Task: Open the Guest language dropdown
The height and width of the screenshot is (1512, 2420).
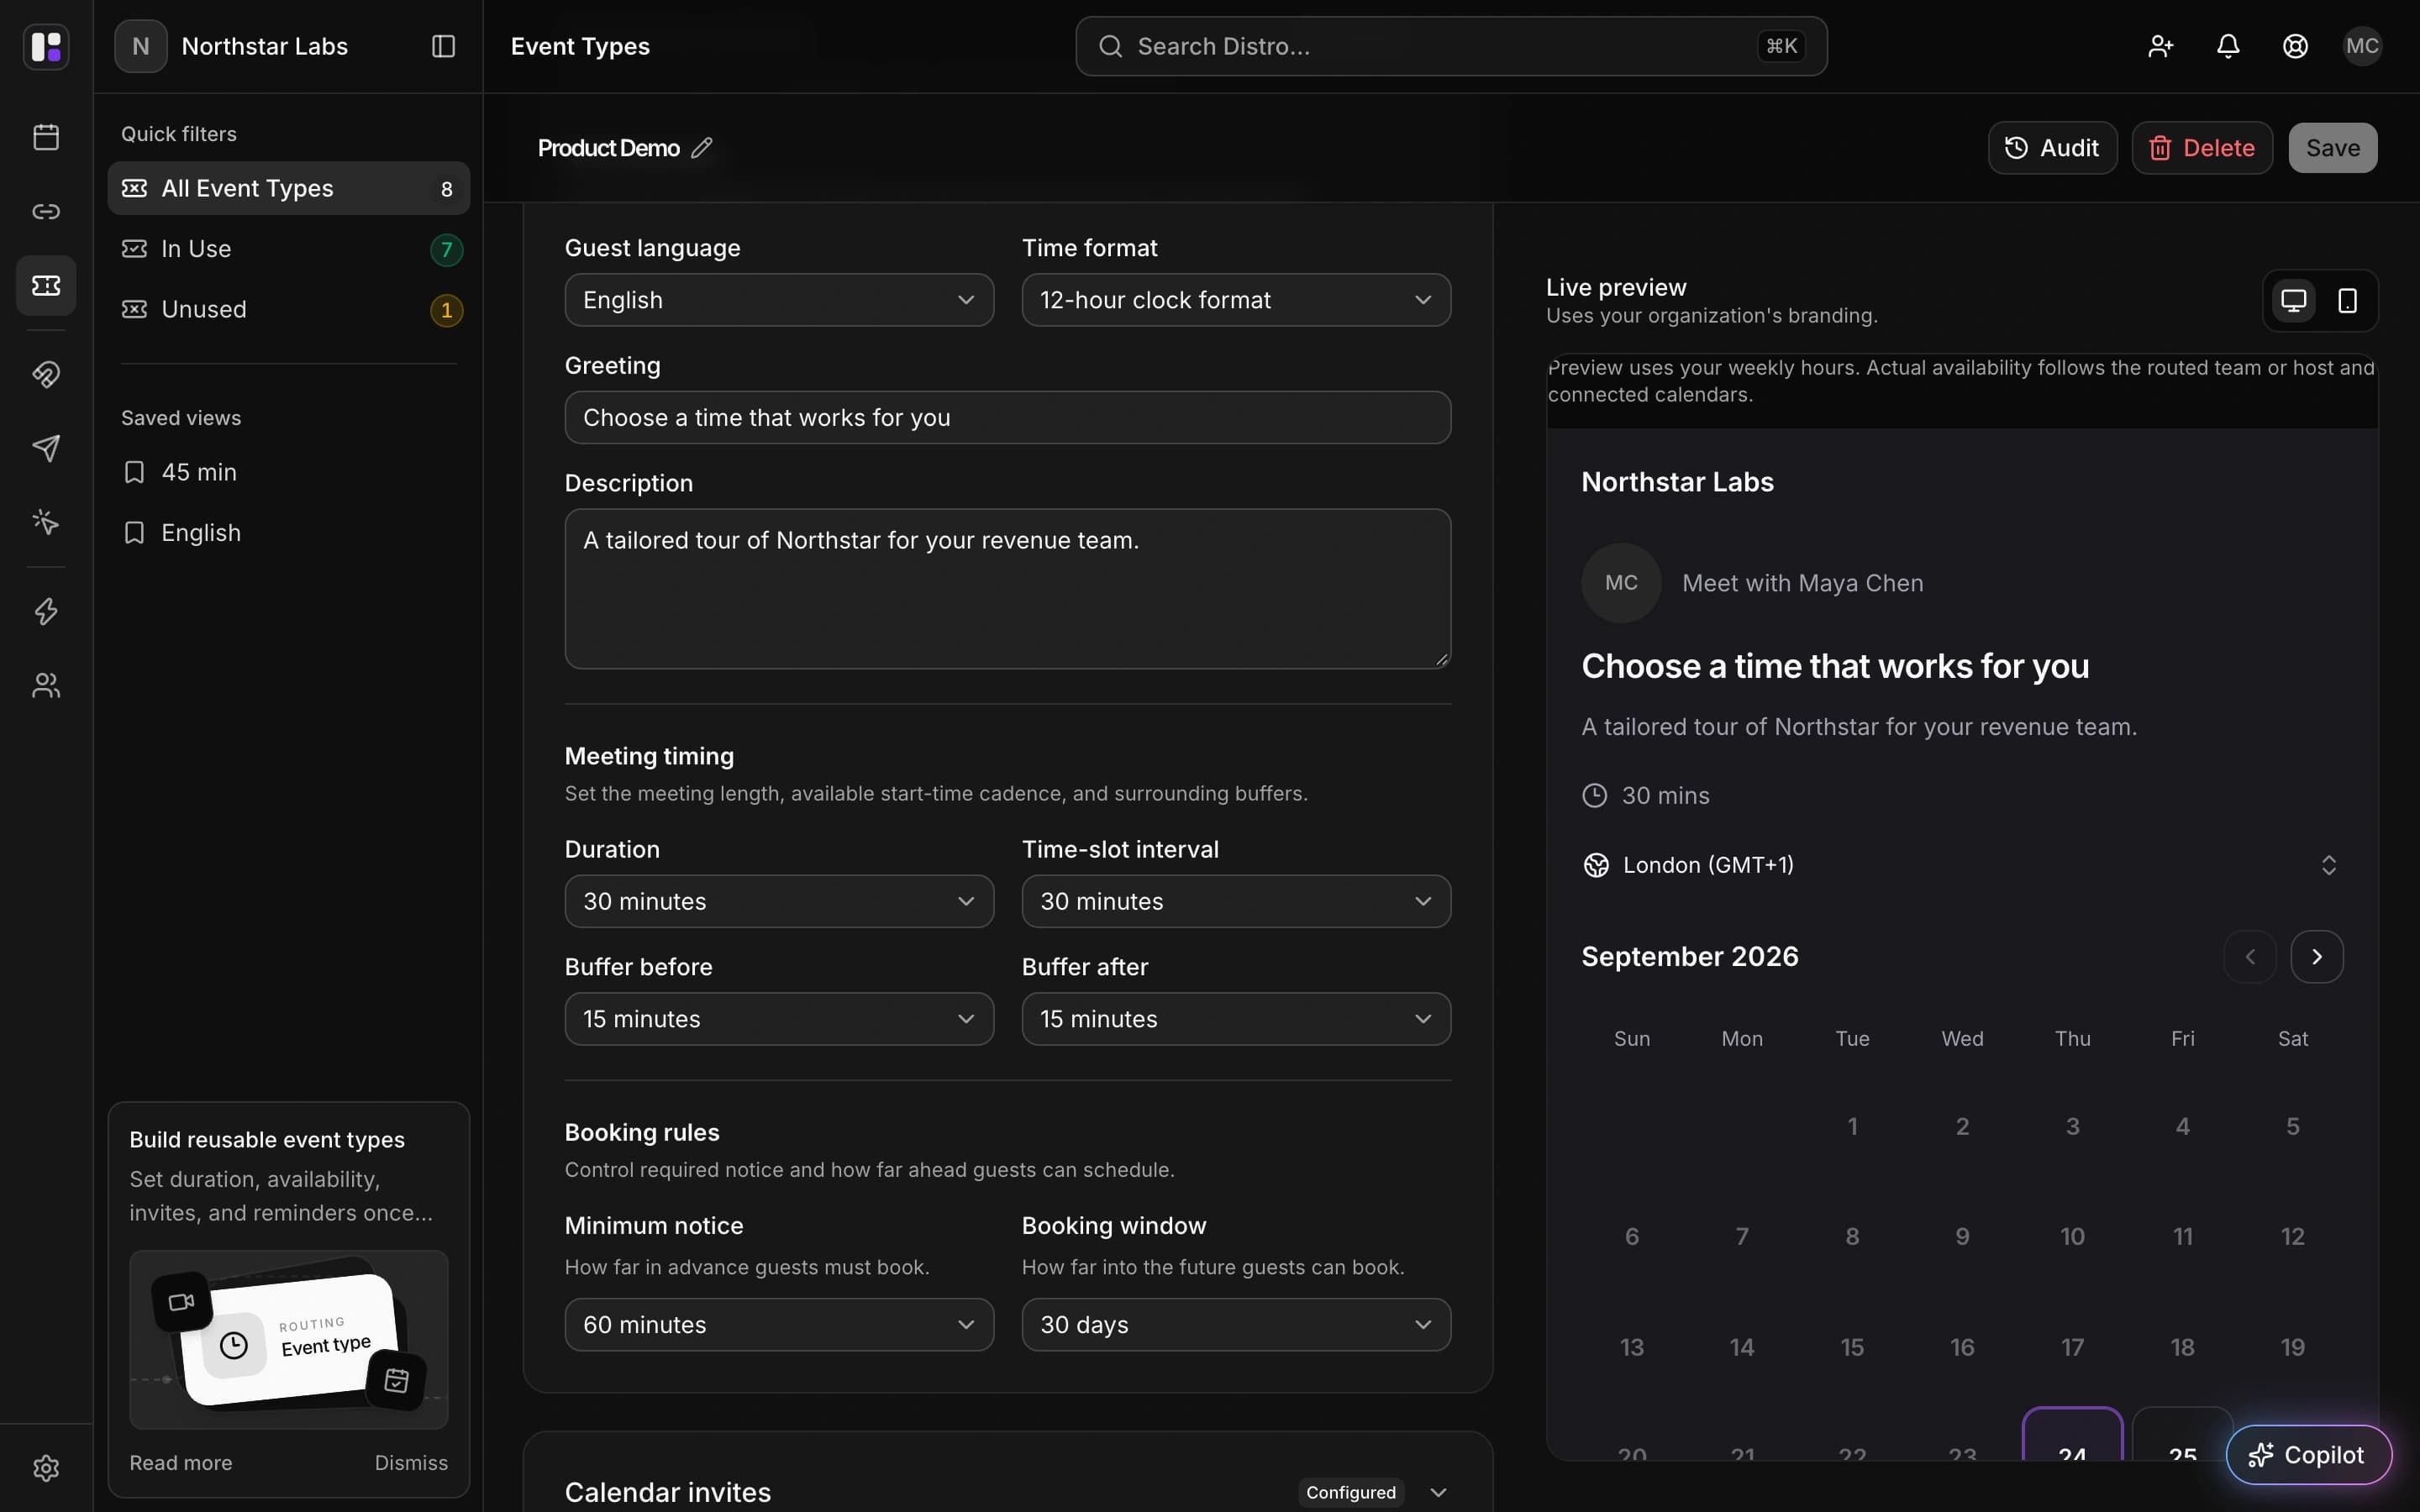Action: point(779,300)
